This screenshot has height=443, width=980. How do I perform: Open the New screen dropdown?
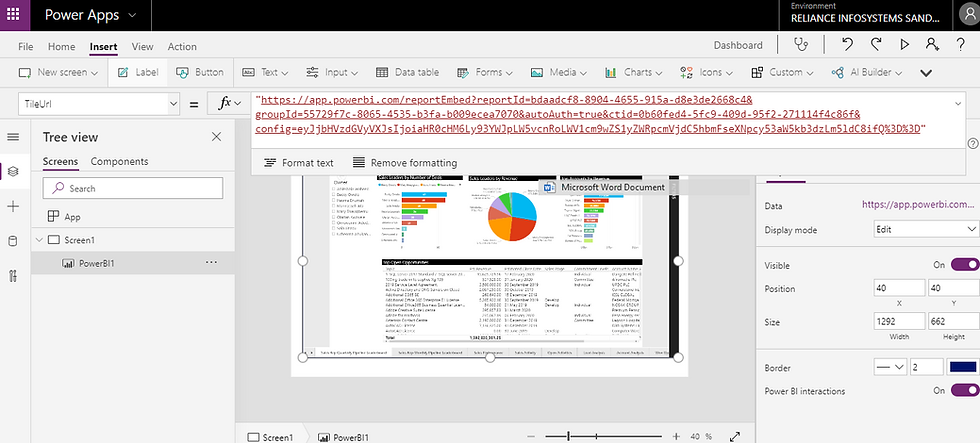click(x=58, y=72)
